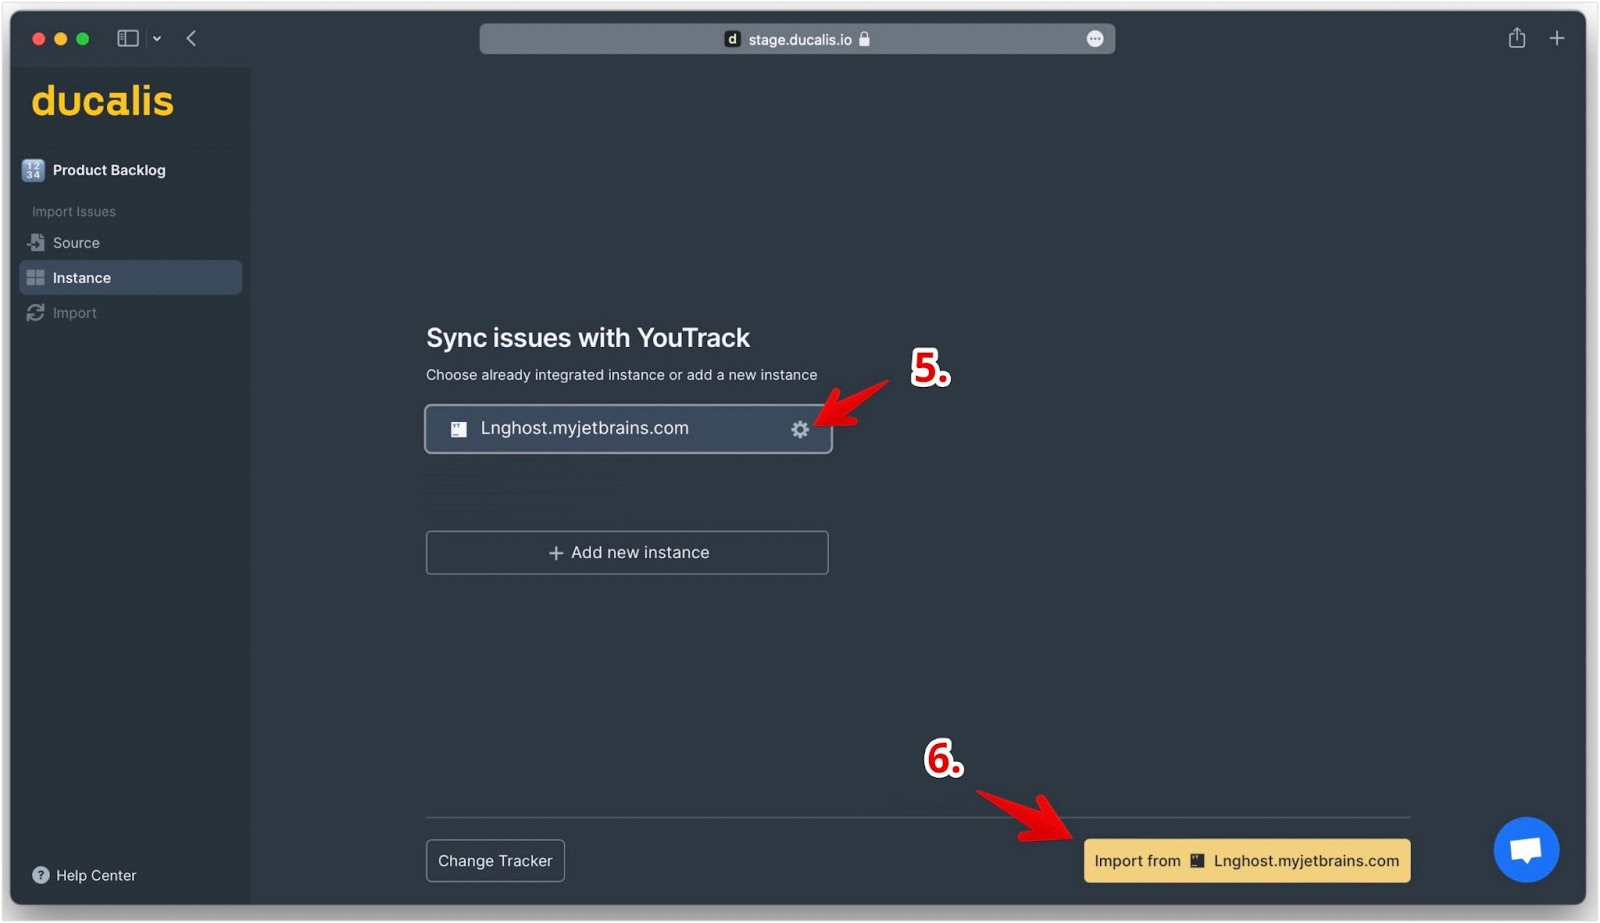
Task: Open settings gear for Lnghost.myjetbrains.com instance
Action: (x=800, y=429)
